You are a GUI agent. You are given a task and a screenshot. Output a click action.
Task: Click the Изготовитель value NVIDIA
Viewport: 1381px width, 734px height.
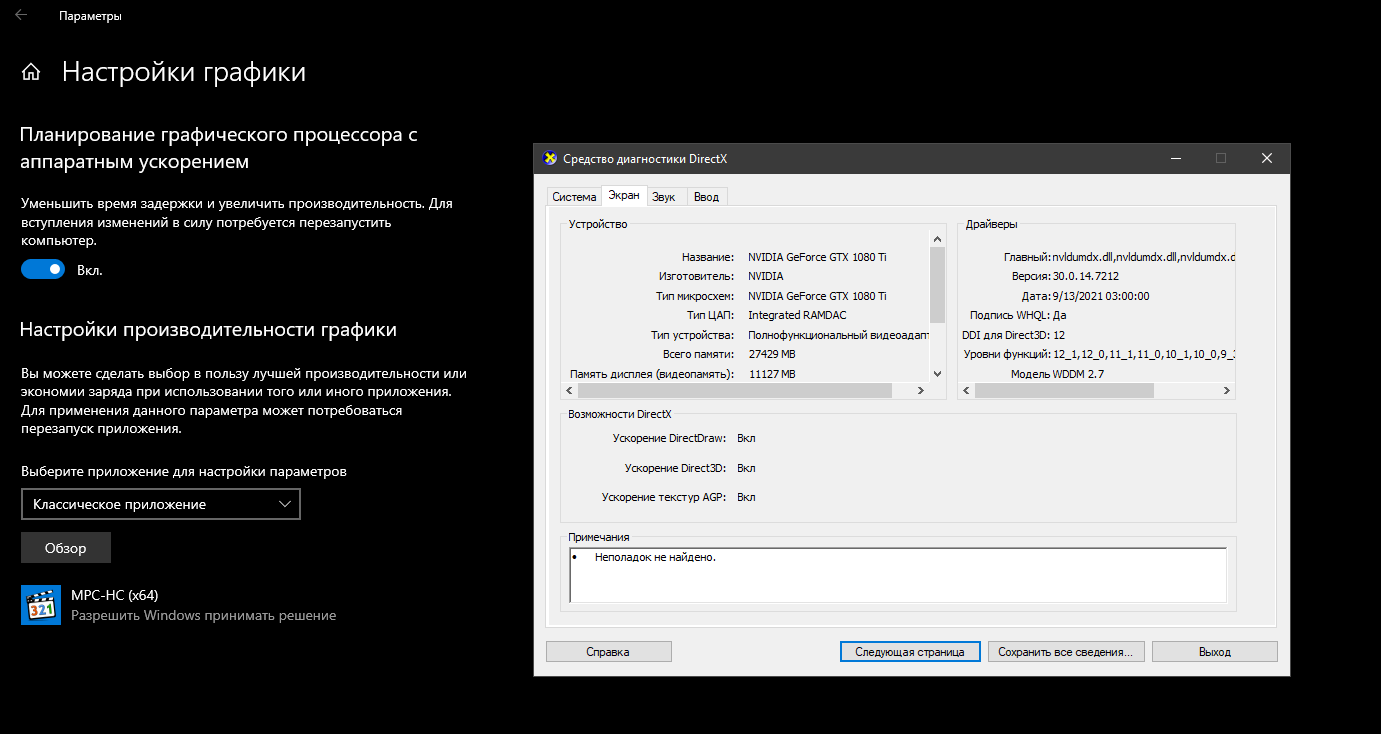(766, 276)
